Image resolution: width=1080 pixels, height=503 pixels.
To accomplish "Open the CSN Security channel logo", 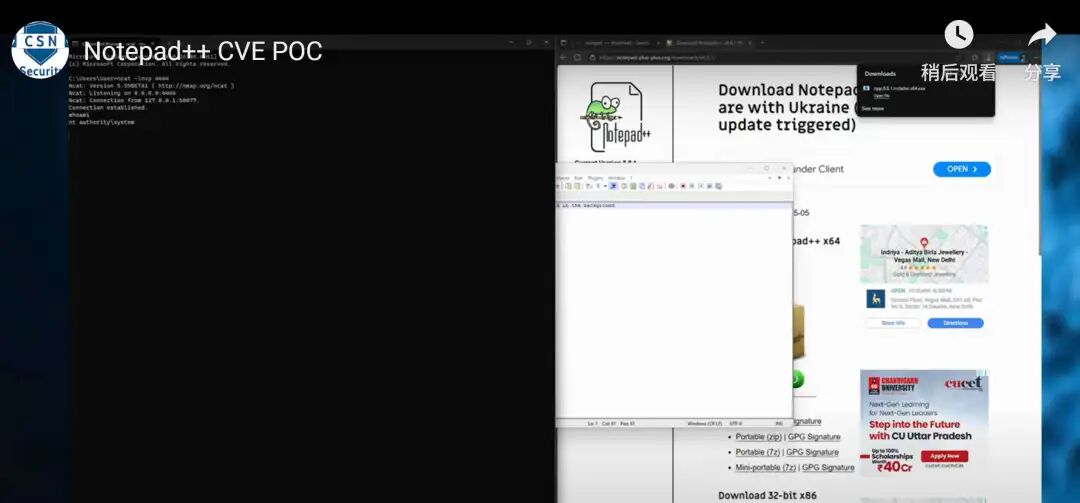I will tap(40, 50).
